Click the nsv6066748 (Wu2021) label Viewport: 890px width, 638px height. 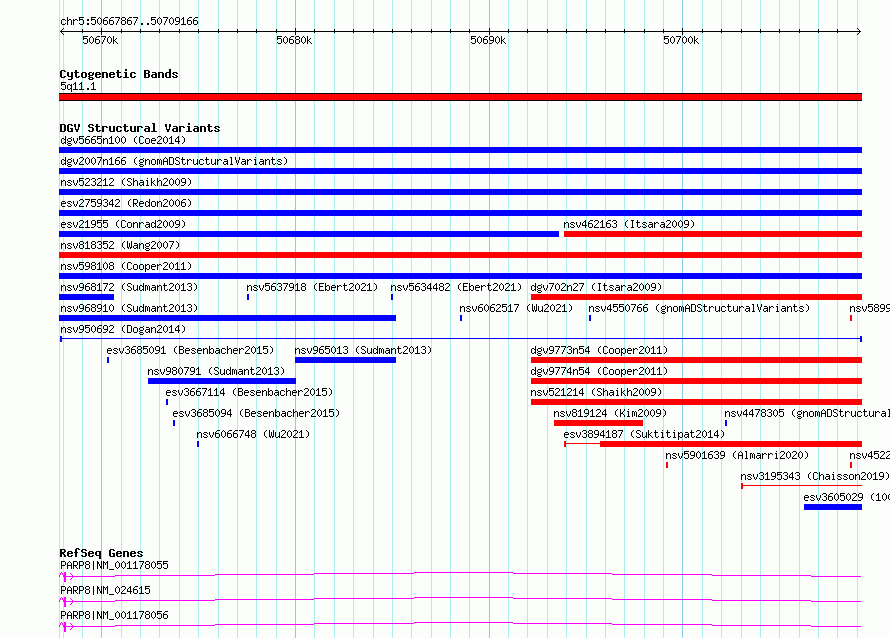(253, 434)
